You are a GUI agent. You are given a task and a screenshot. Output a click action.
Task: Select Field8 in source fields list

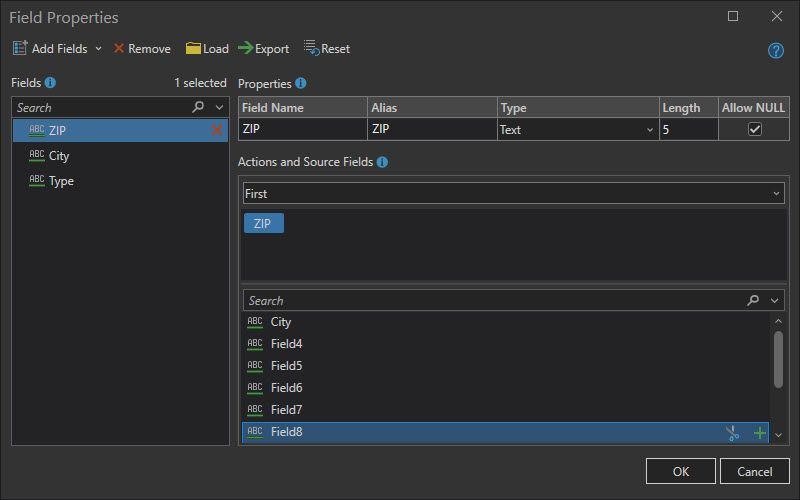coord(505,432)
